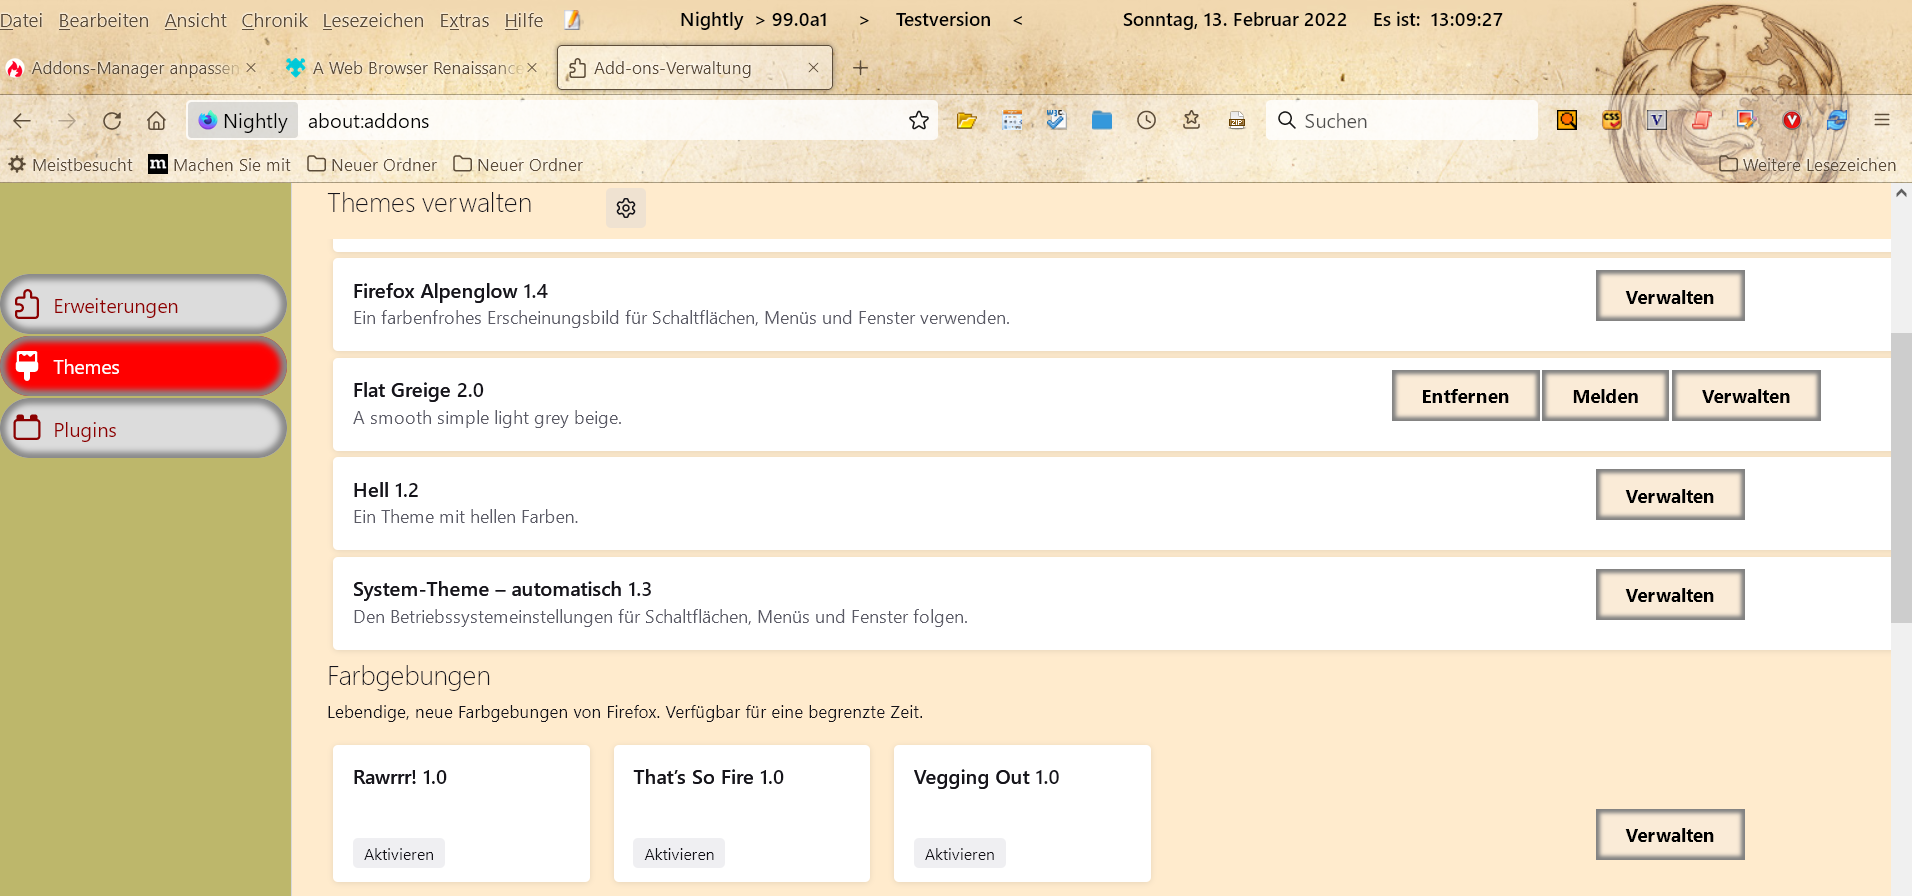Click the blue folder toolbar icon
1912x896 pixels.
[x=1102, y=121]
